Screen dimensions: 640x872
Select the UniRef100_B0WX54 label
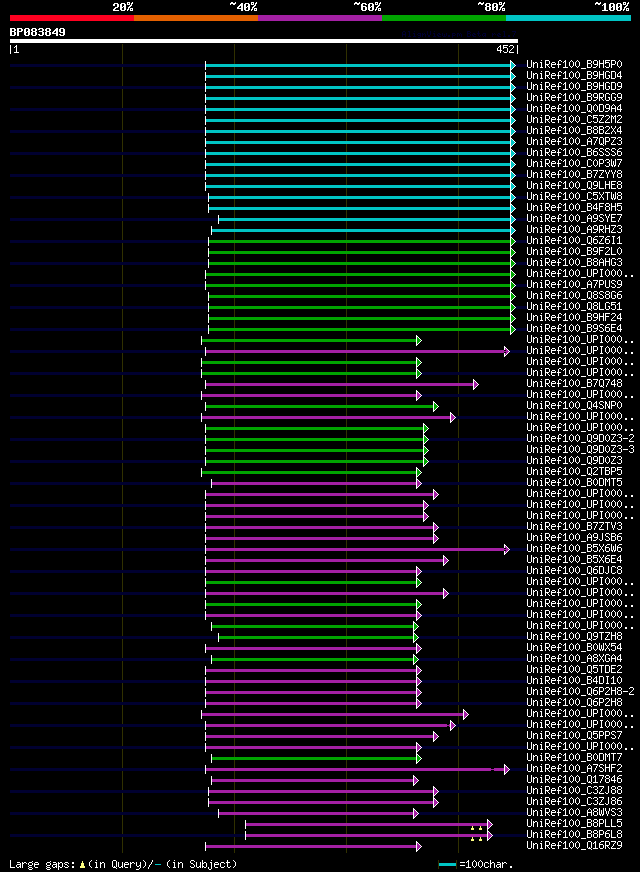point(574,648)
